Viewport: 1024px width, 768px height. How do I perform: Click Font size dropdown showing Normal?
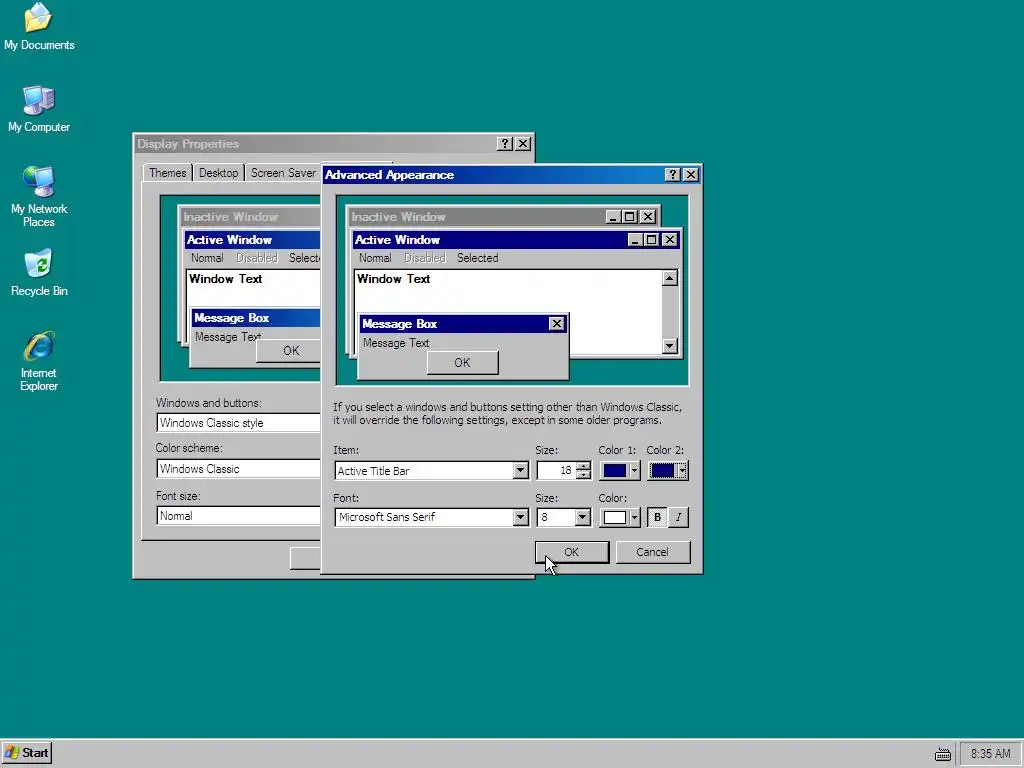point(239,516)
